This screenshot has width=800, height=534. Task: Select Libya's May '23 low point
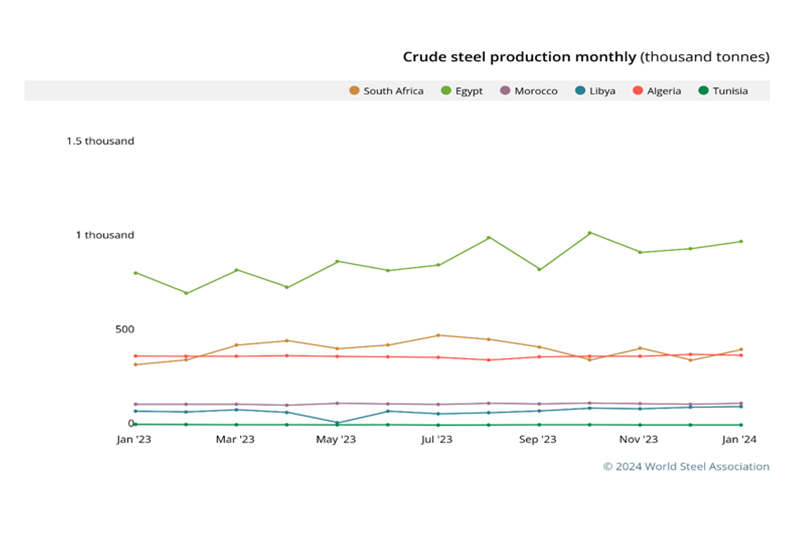click(337, 422)
